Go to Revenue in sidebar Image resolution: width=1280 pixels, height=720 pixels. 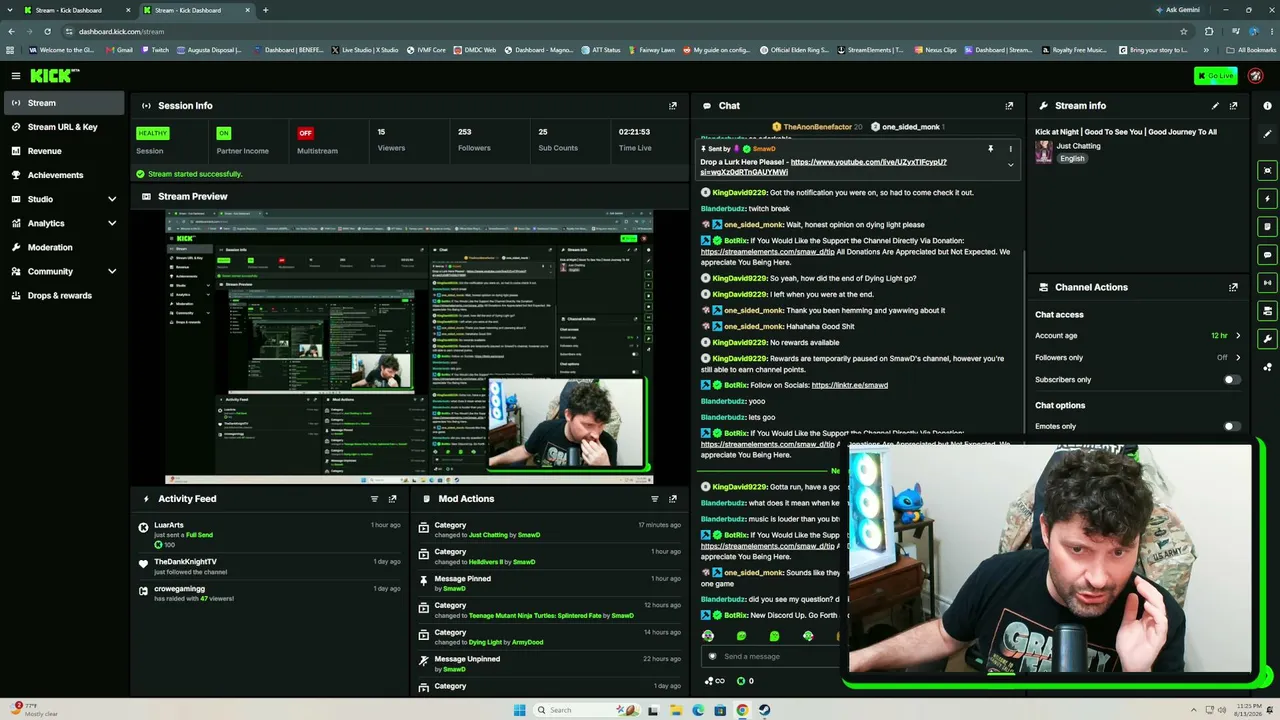pyautogui.click(x=64, y=151)
